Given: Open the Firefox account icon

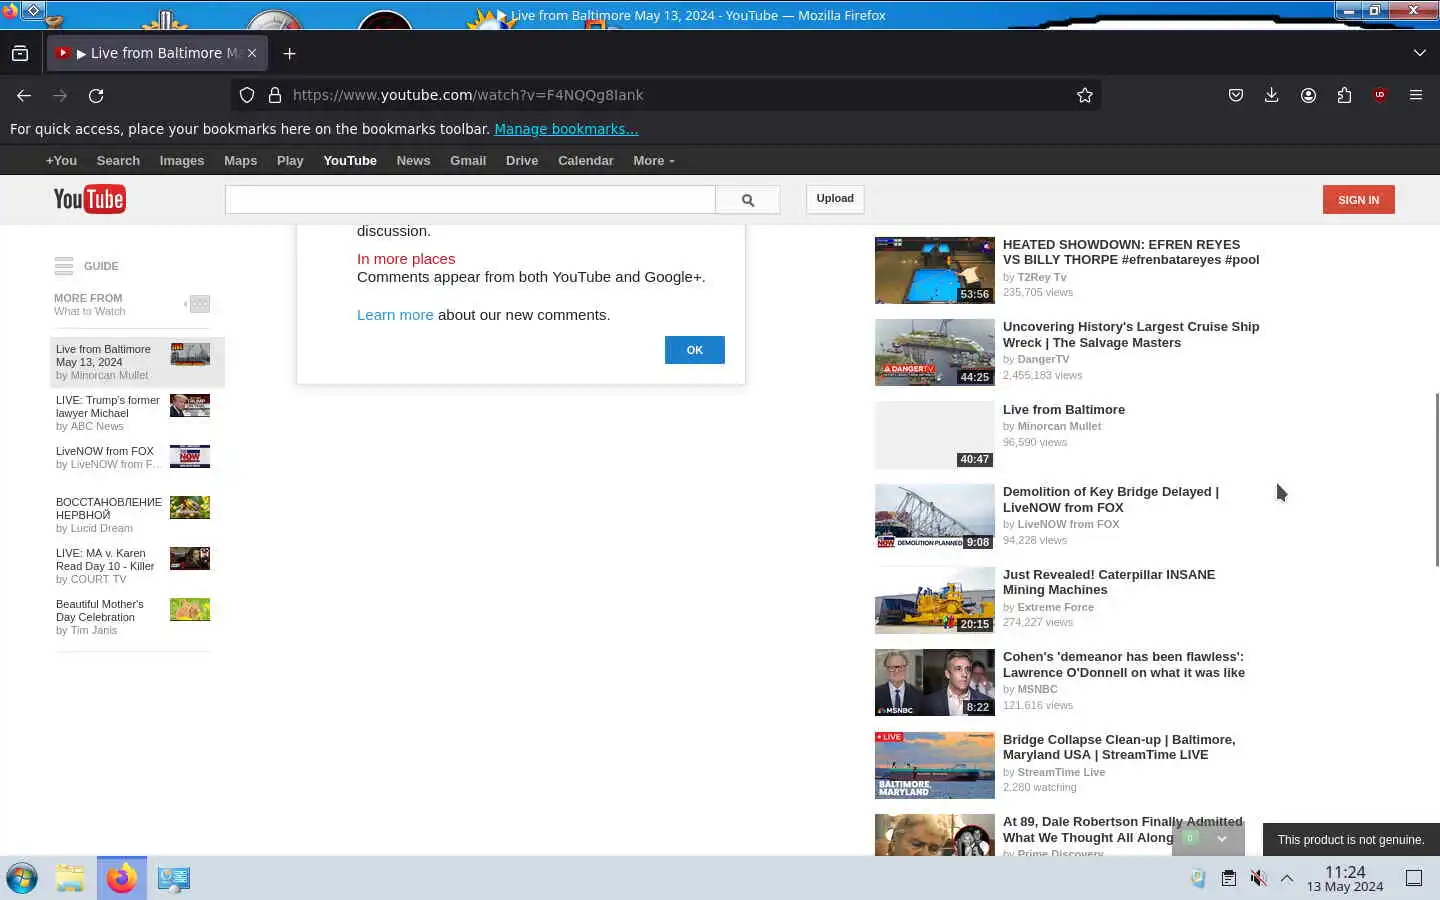Looking at the screenshot, I should tap(1308, 95).
